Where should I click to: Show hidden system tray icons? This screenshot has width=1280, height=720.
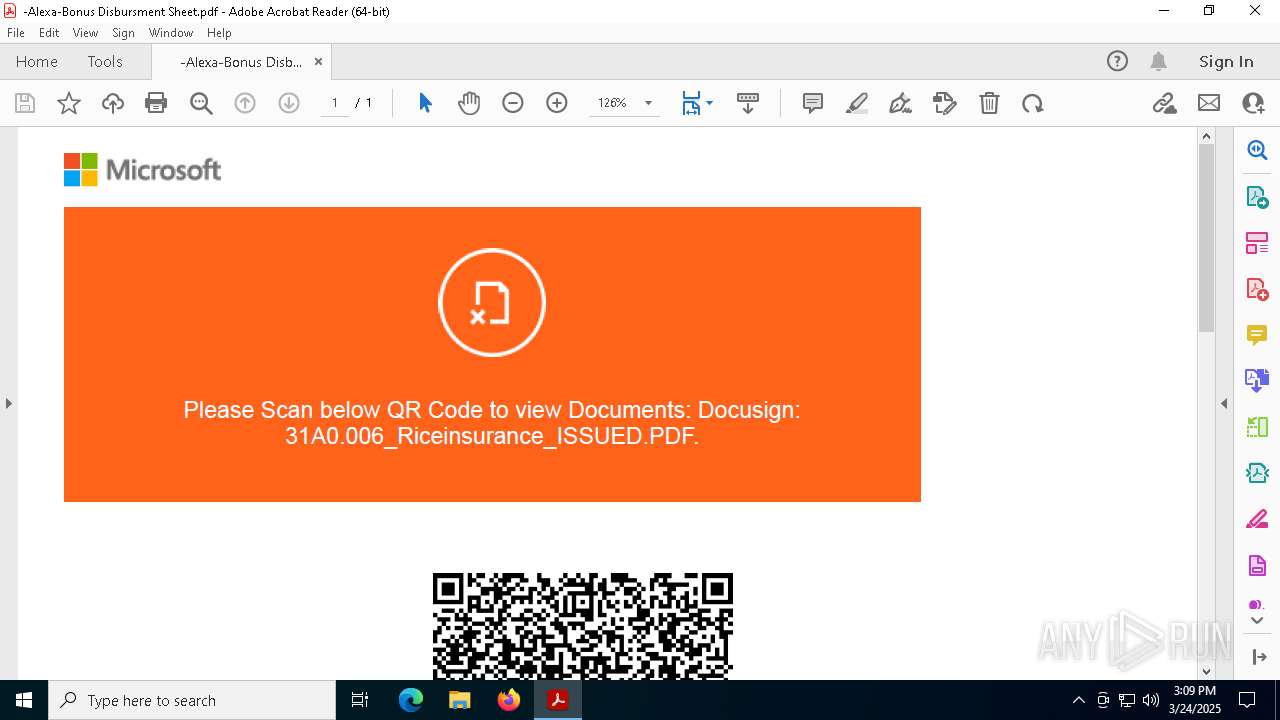point(1078,700)
